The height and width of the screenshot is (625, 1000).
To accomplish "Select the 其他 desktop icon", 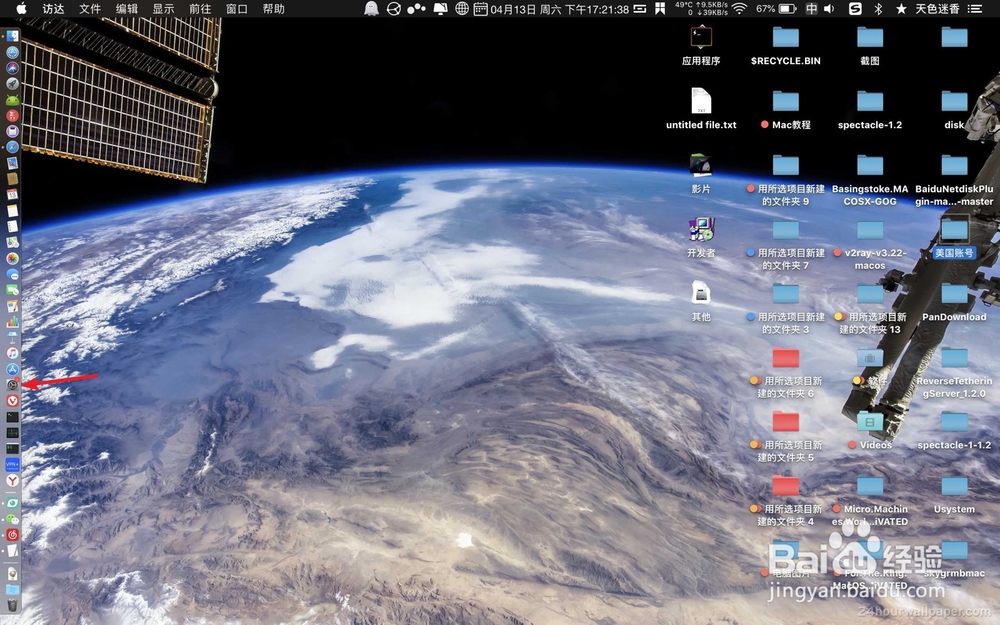I will [x=701, y=293].
